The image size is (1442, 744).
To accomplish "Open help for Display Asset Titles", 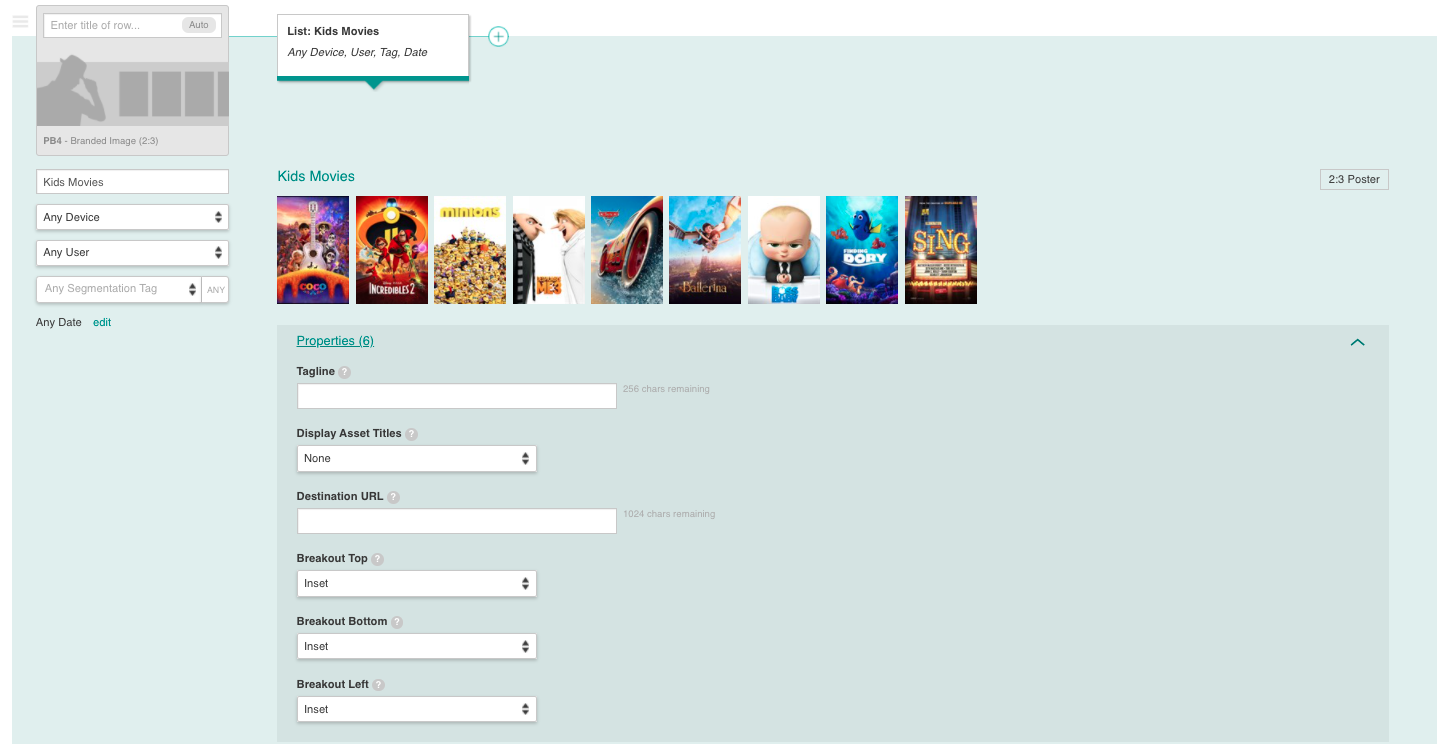I will click(x=411, y=434).
